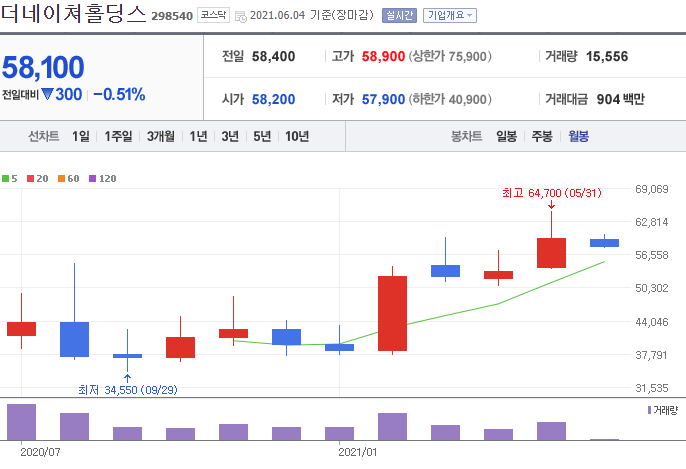Open the 기업개요 dropdown

point(450,16)
